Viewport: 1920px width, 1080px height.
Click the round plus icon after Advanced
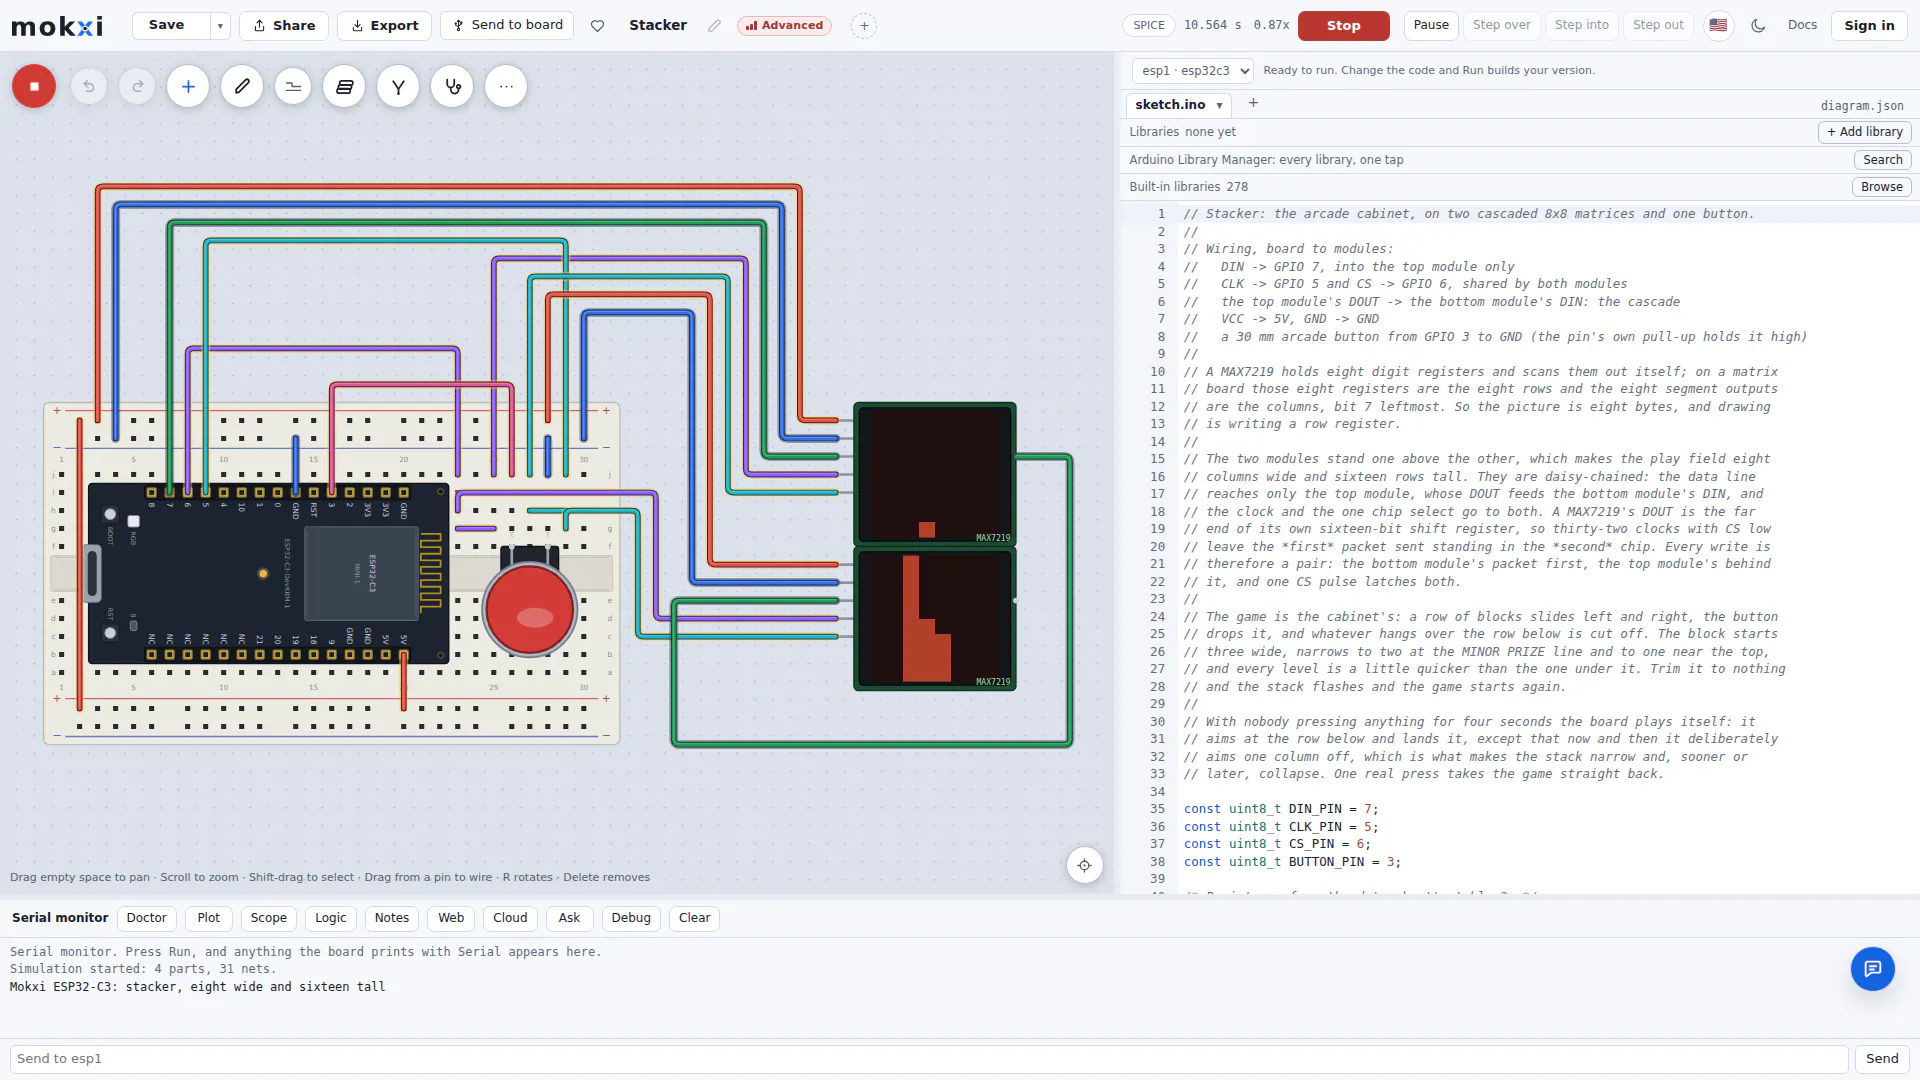[x=864, y=26]
